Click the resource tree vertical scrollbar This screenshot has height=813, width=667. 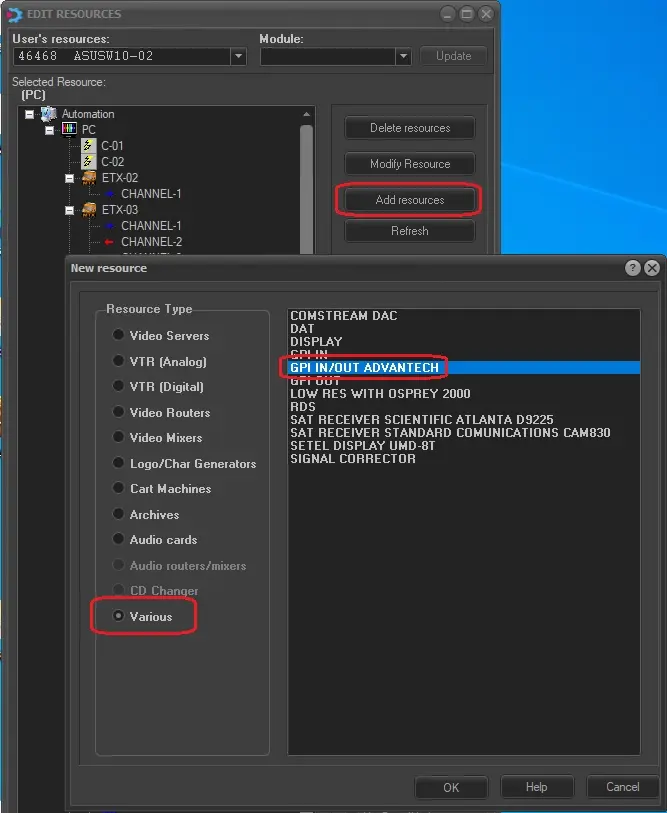point(306,180)
